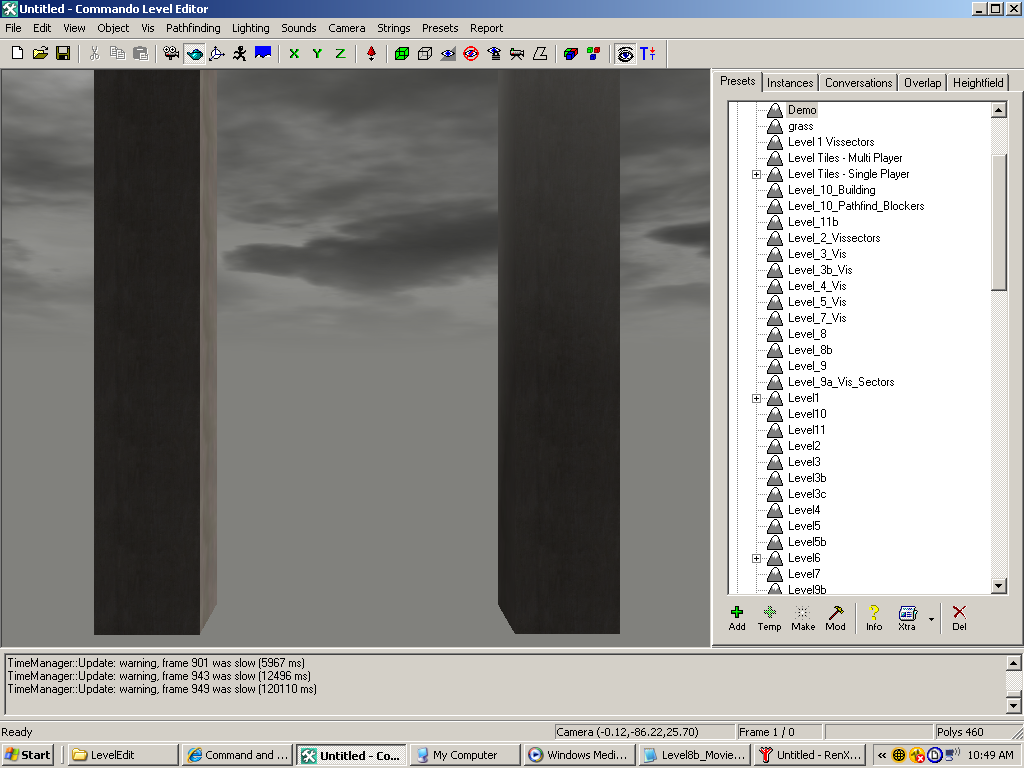Toggle the X axis restriction button
Image resolution: width=1024 pixels, height=768 pixels.
[x=294, y=53]
